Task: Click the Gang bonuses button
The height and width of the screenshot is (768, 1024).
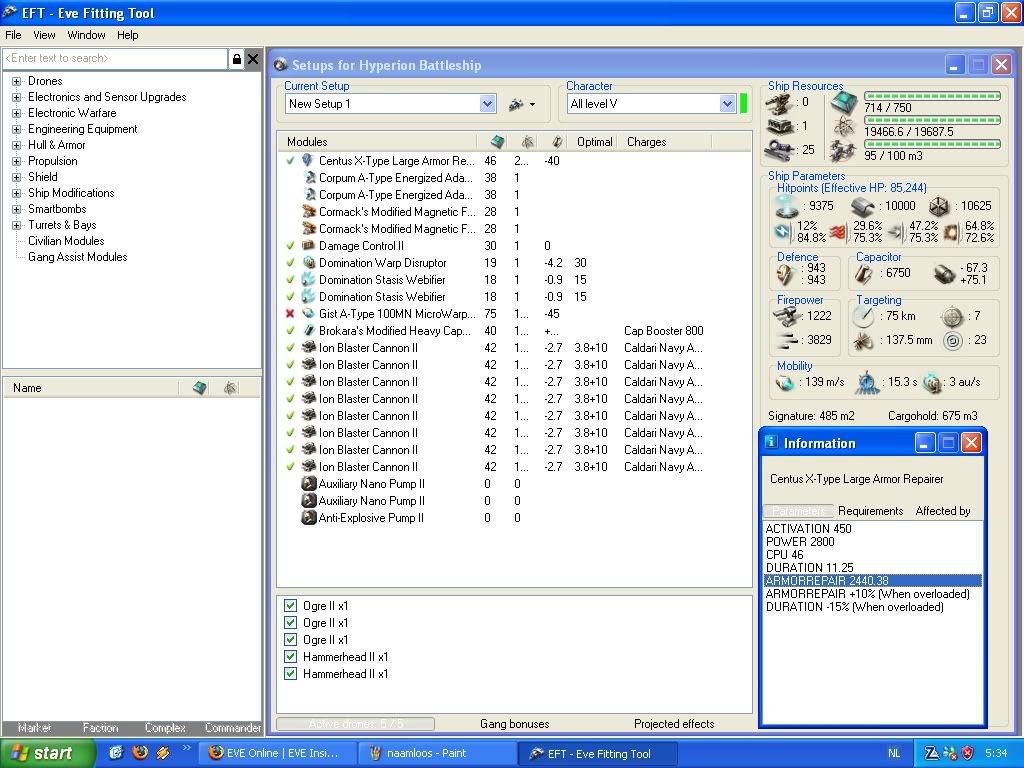Action: (x=514, y=724)
